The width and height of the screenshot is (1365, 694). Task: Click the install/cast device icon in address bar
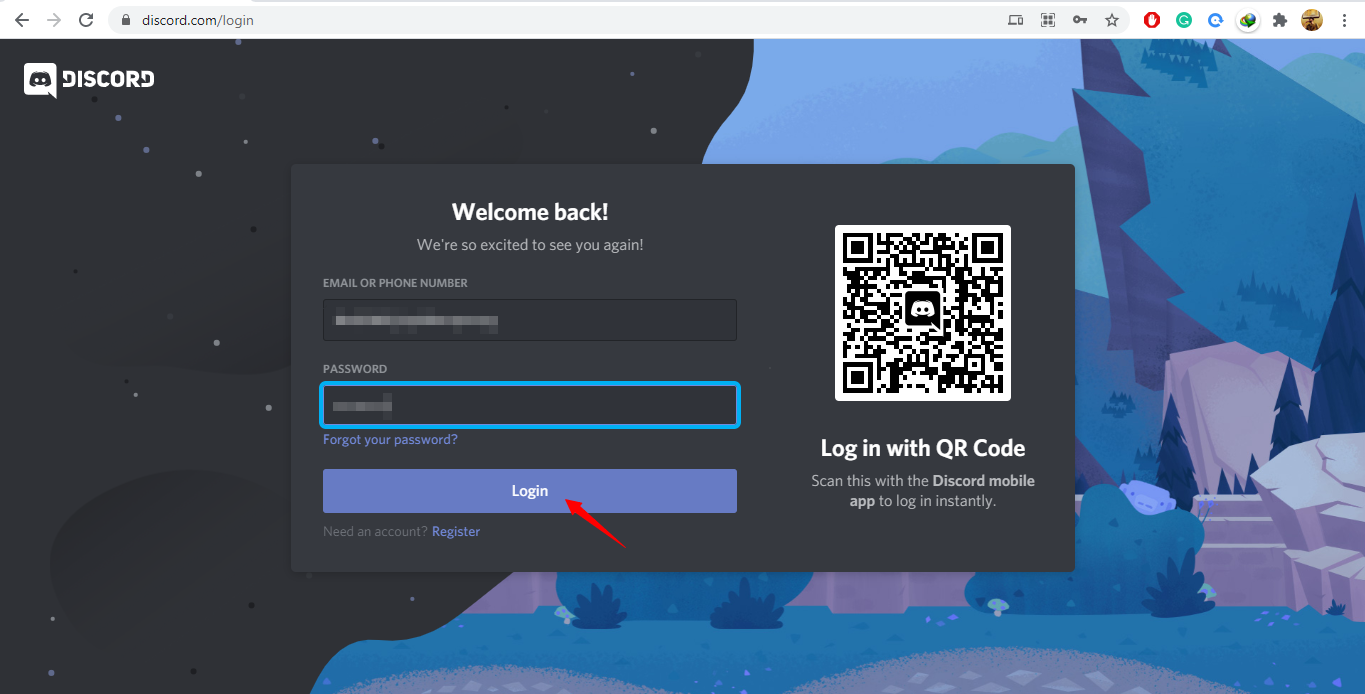tap(1016, 20)
